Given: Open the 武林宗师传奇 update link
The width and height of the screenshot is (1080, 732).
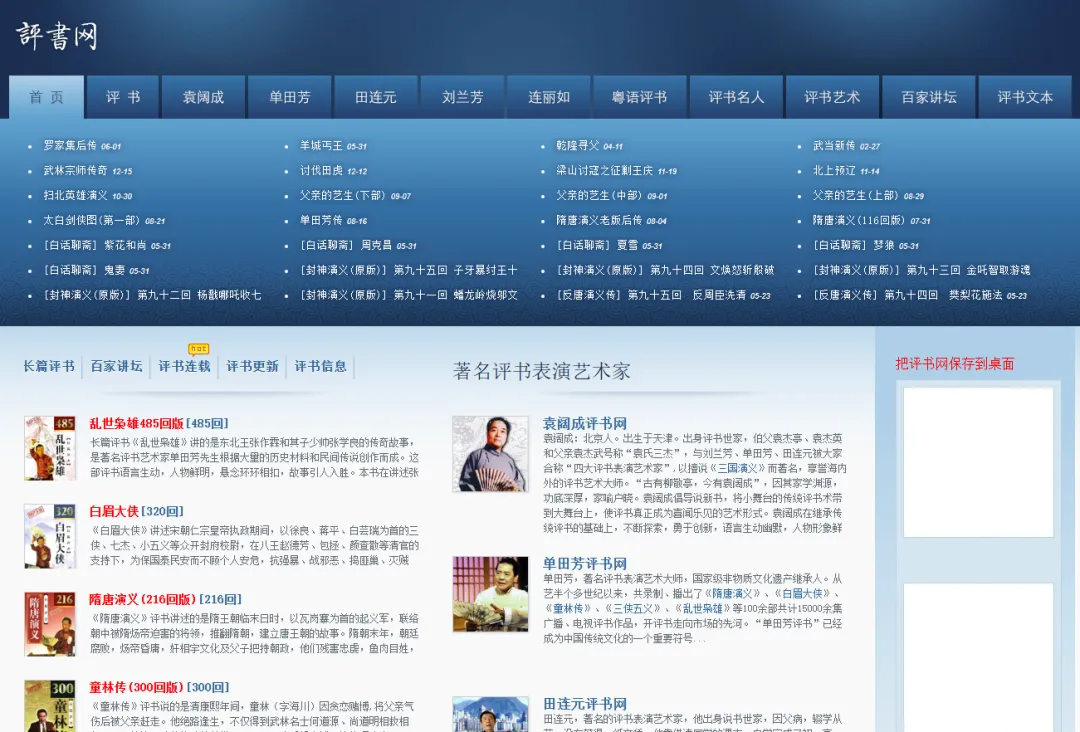Looking at the screenshot, I should coord(76,170).
